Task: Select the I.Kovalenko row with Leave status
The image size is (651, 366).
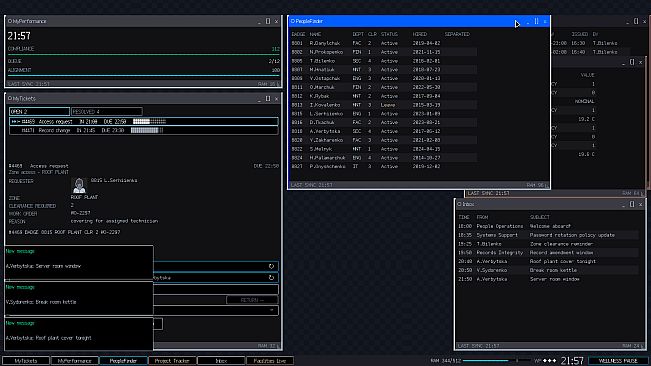Action: 383,105
